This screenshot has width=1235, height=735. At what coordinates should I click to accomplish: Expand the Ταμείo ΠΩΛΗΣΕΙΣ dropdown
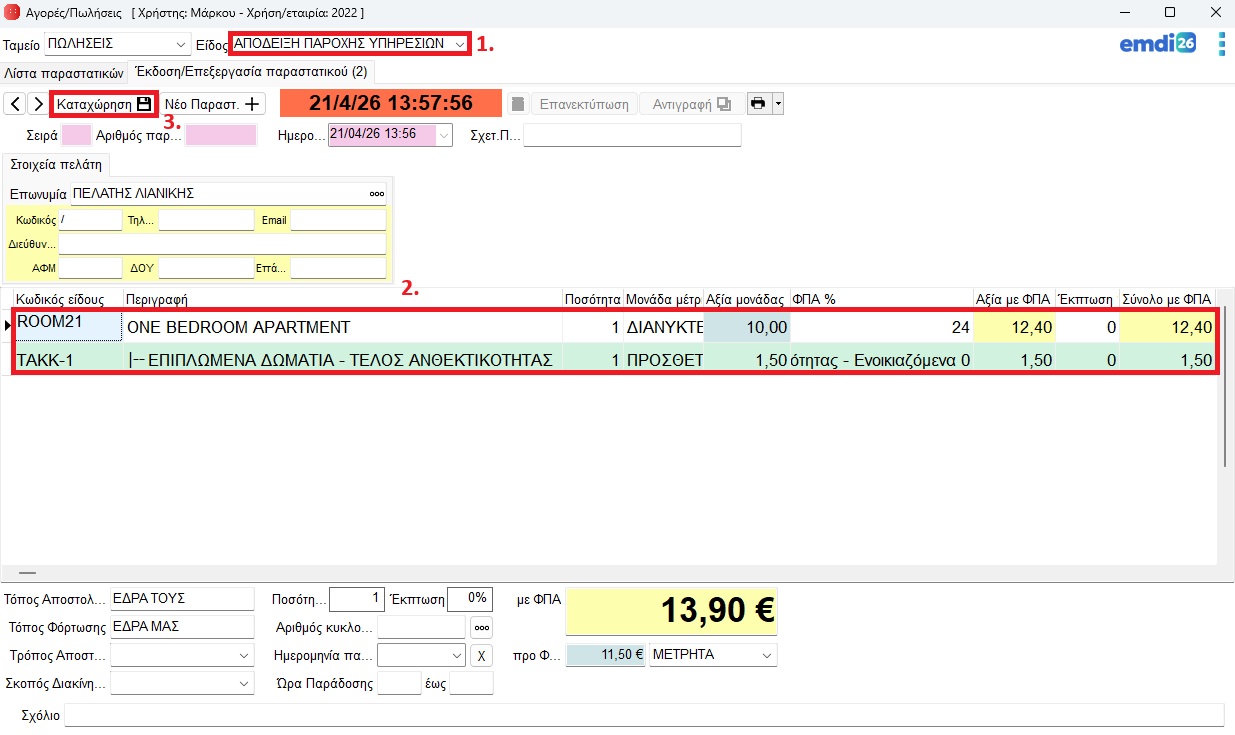tap(181, 45)
